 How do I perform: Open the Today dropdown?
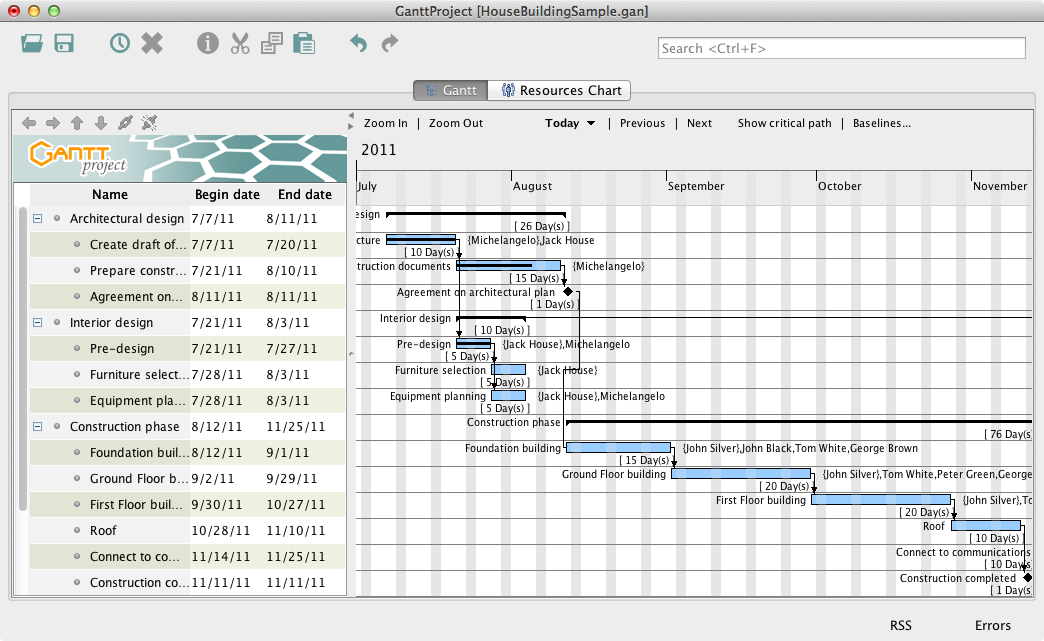click(x=570, y=123)
